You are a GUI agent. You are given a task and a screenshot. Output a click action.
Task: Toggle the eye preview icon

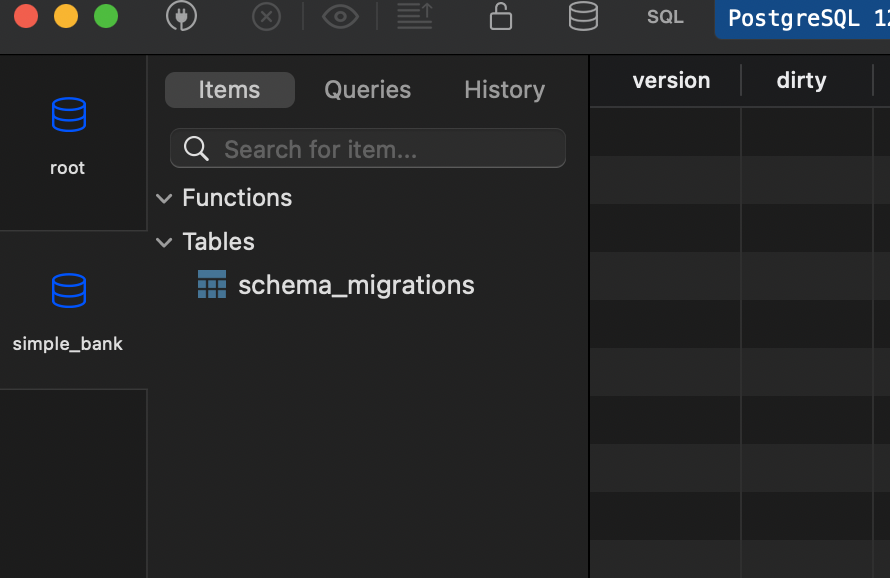point(340,17)
